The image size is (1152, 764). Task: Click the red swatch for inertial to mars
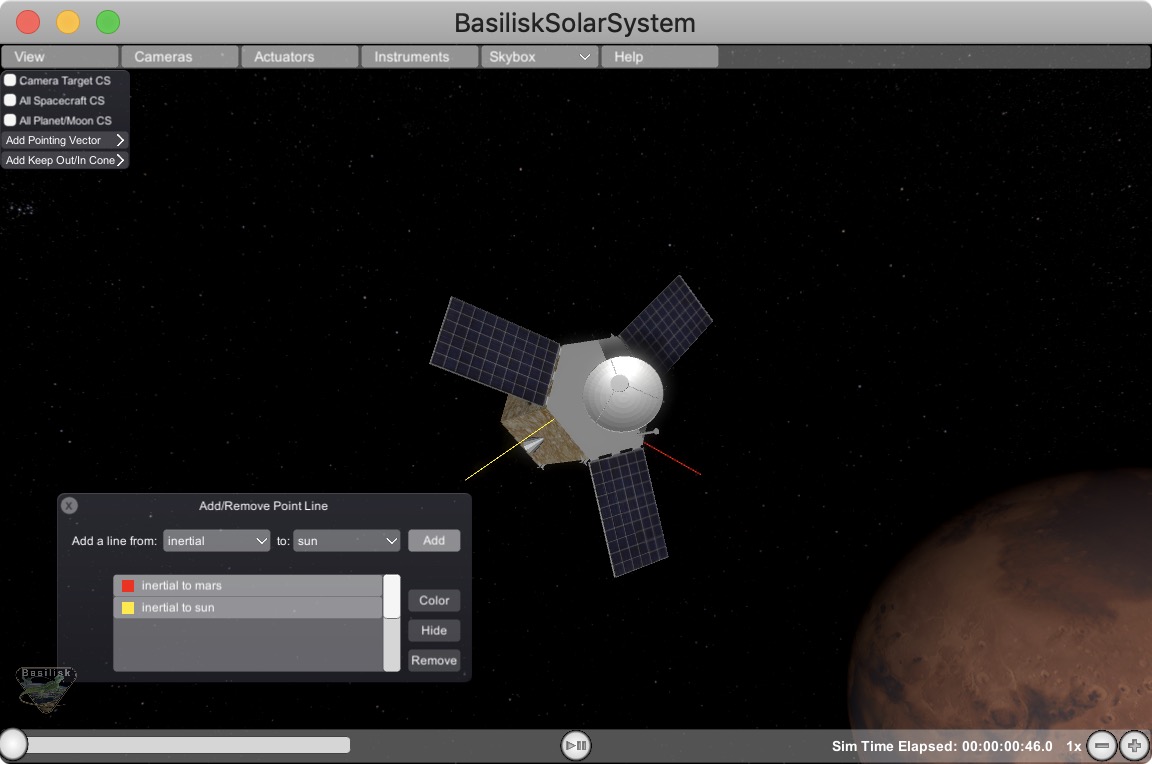click(128, 586)
